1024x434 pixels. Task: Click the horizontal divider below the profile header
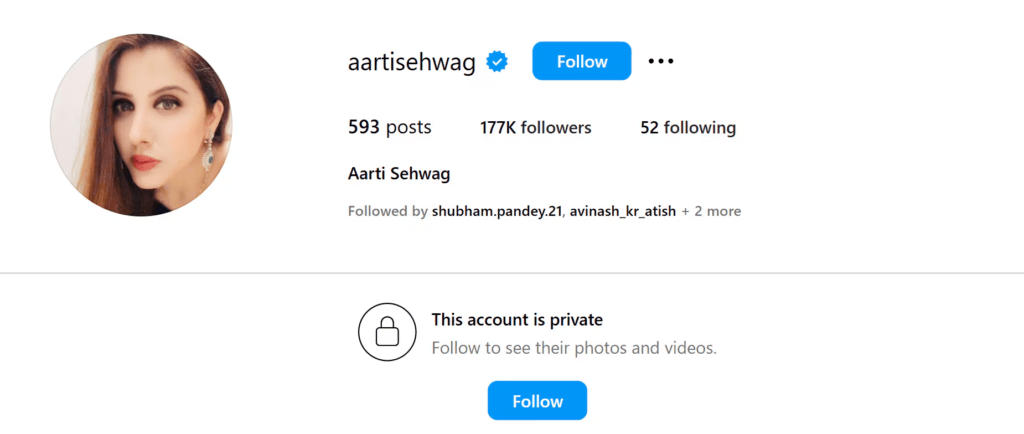point(512,273)
